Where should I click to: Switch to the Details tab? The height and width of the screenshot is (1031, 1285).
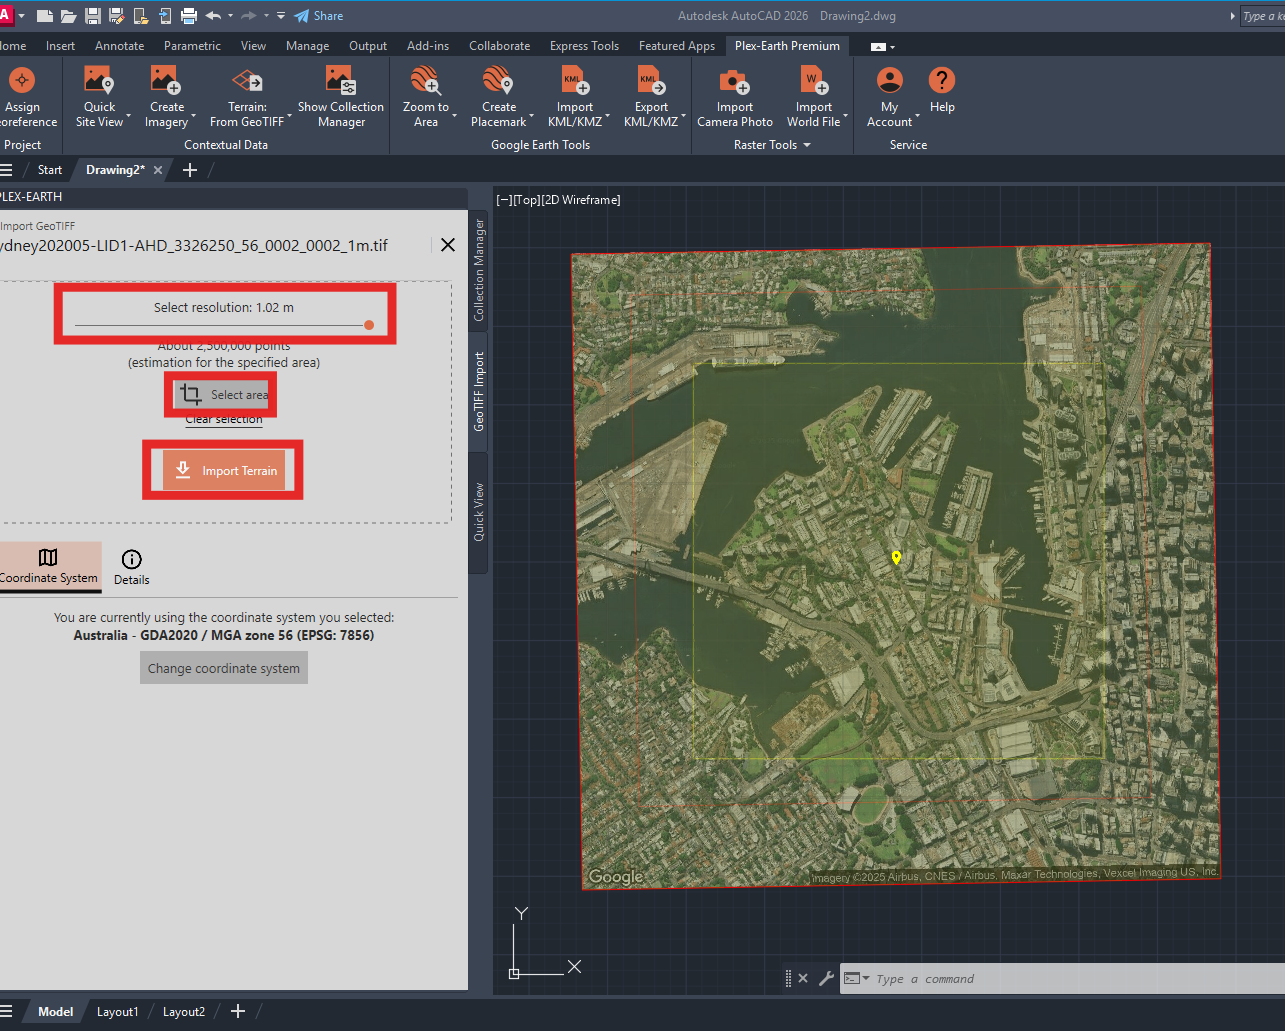[x=131, y=567]
